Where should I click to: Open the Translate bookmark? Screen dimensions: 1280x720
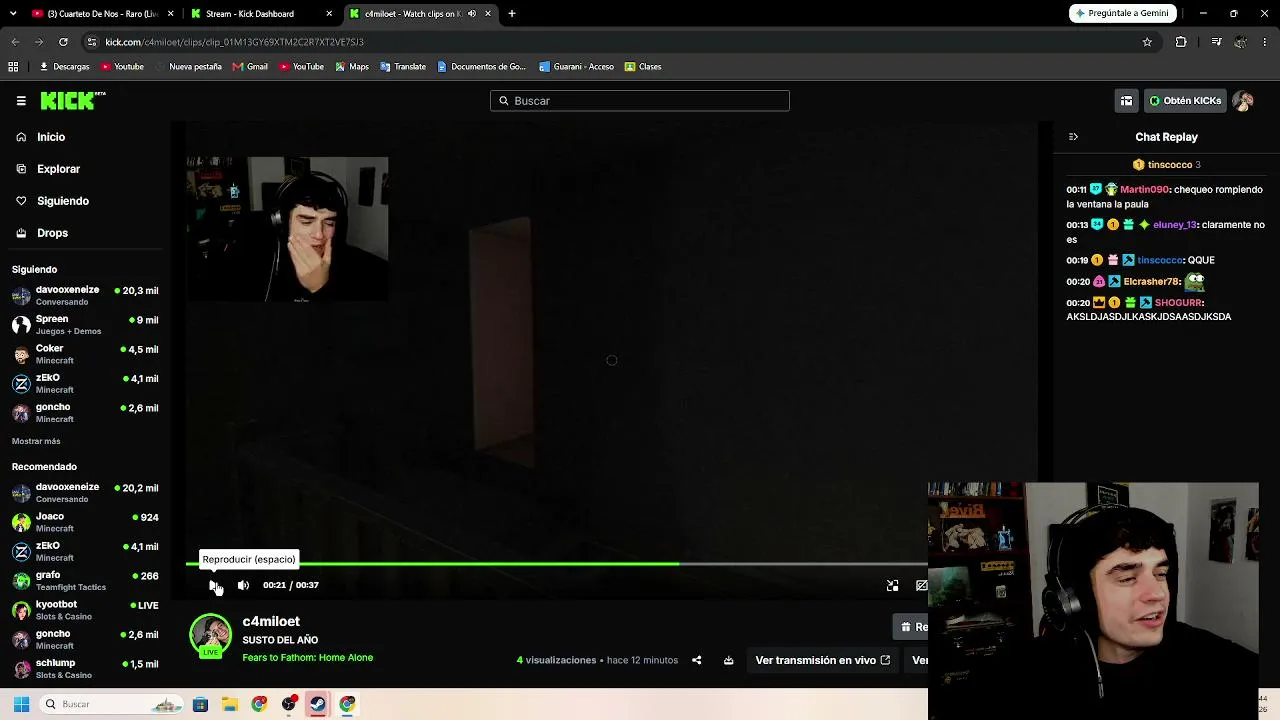(403, 67)
